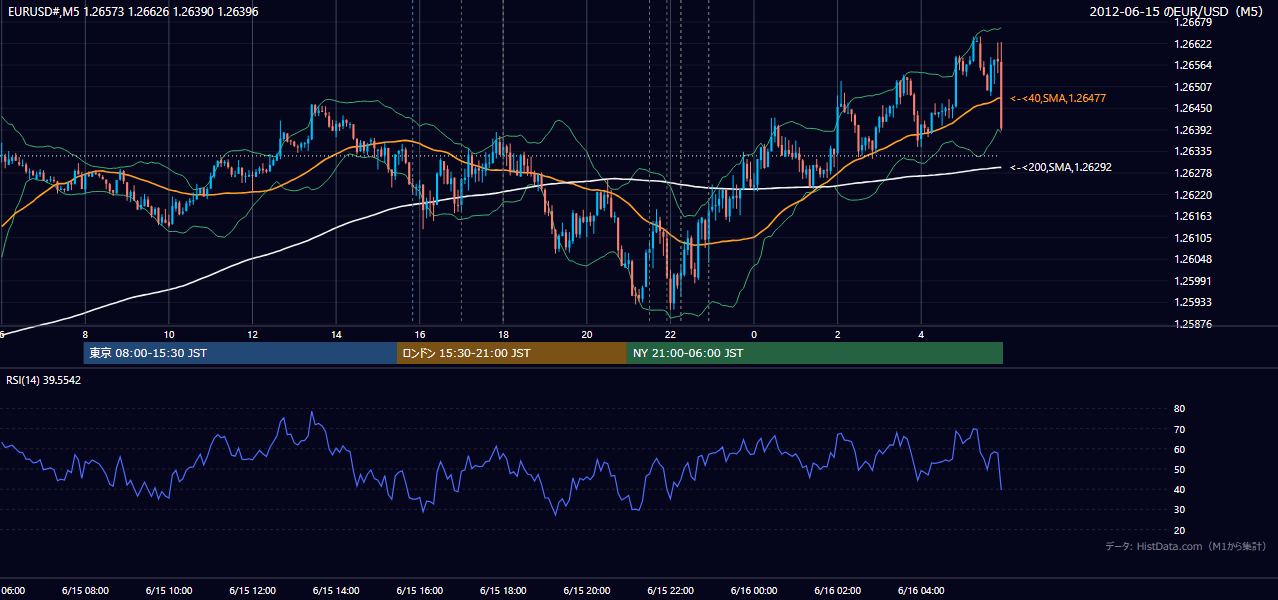Select the 200 SMA label 1.26292
This screenshot has height=600, width=1278.
coord(1061,167)
